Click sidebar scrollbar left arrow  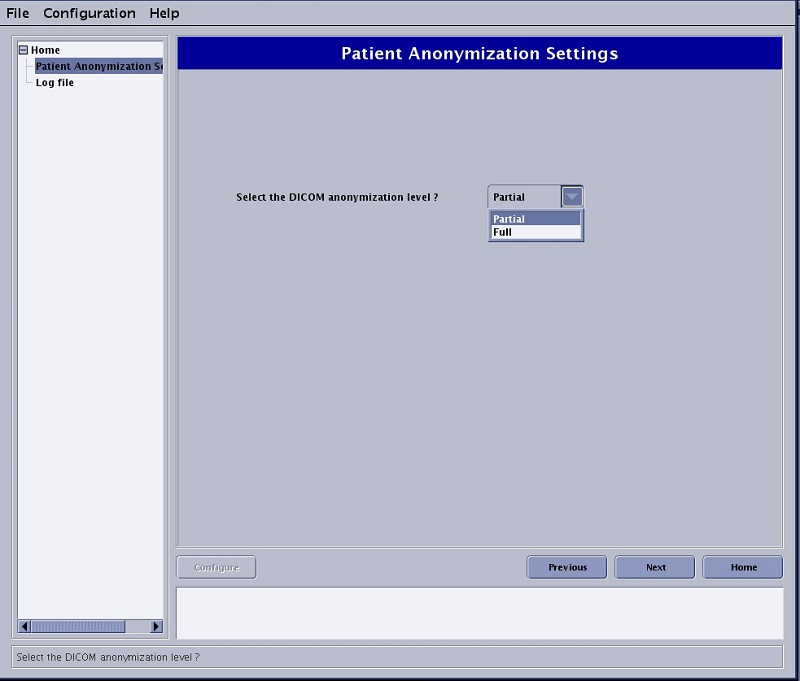[x=25, y=626]
